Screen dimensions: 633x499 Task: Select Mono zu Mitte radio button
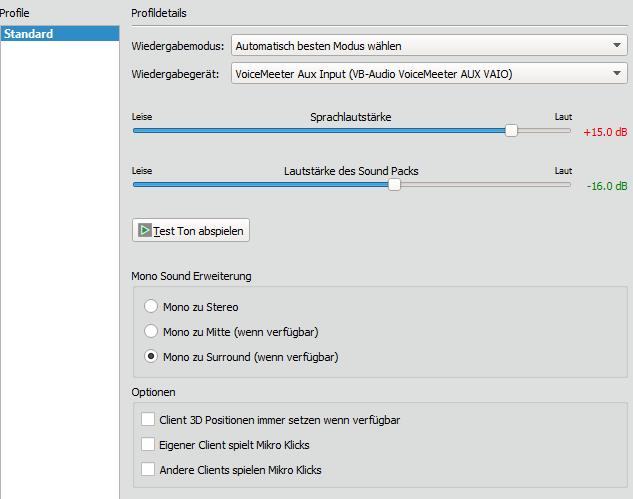(151, 331)
